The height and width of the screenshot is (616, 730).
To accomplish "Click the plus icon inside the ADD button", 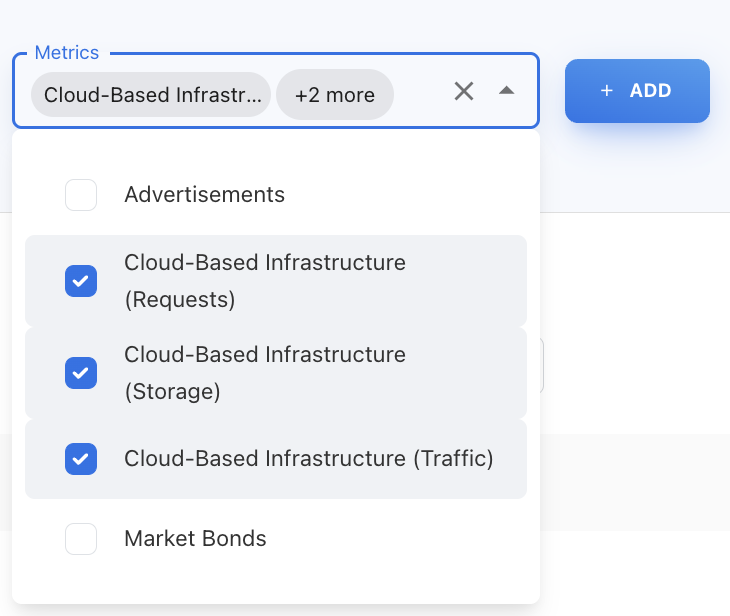I will [x=606, y=91].
